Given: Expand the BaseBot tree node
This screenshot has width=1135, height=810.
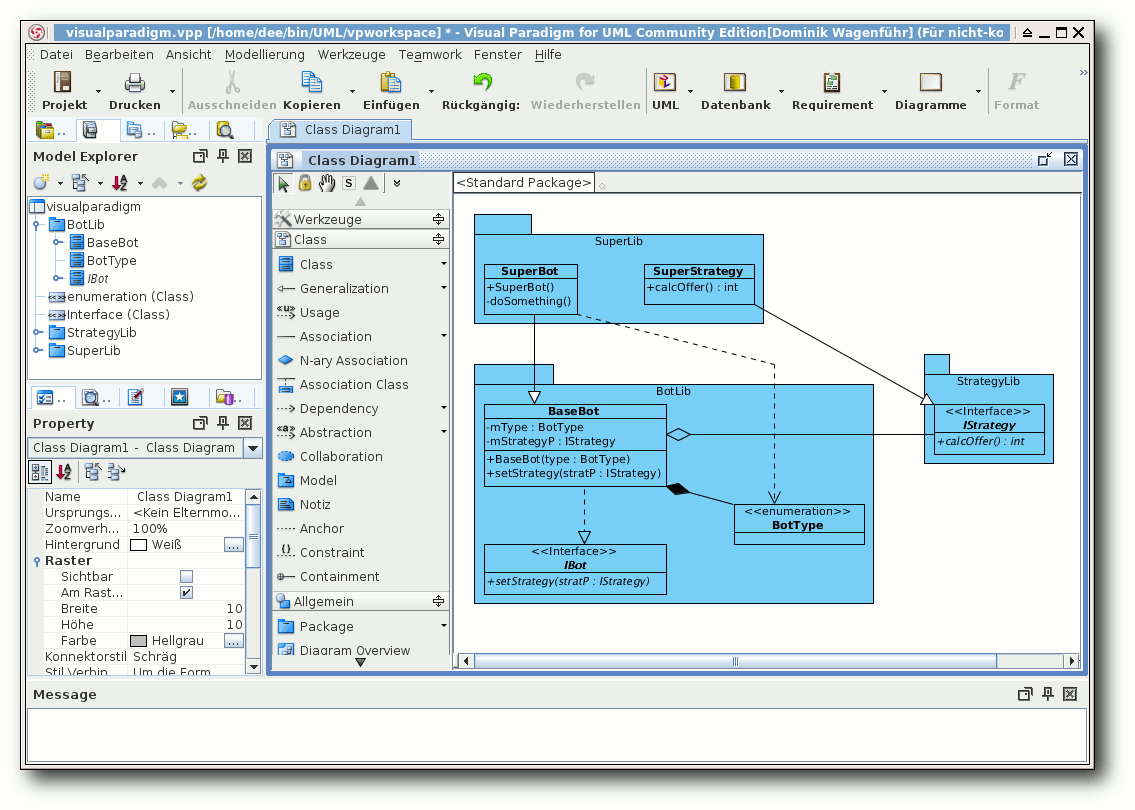Looking at the screenshot, I should coord(56,242).
